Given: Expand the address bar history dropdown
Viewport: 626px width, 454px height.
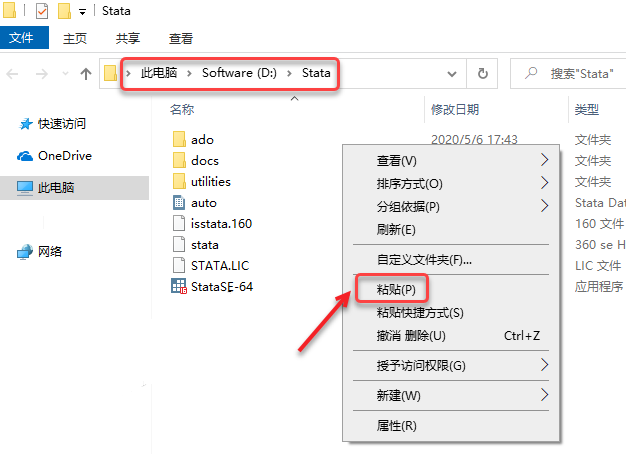Looking at the screenshot, I should coord(452,74).
